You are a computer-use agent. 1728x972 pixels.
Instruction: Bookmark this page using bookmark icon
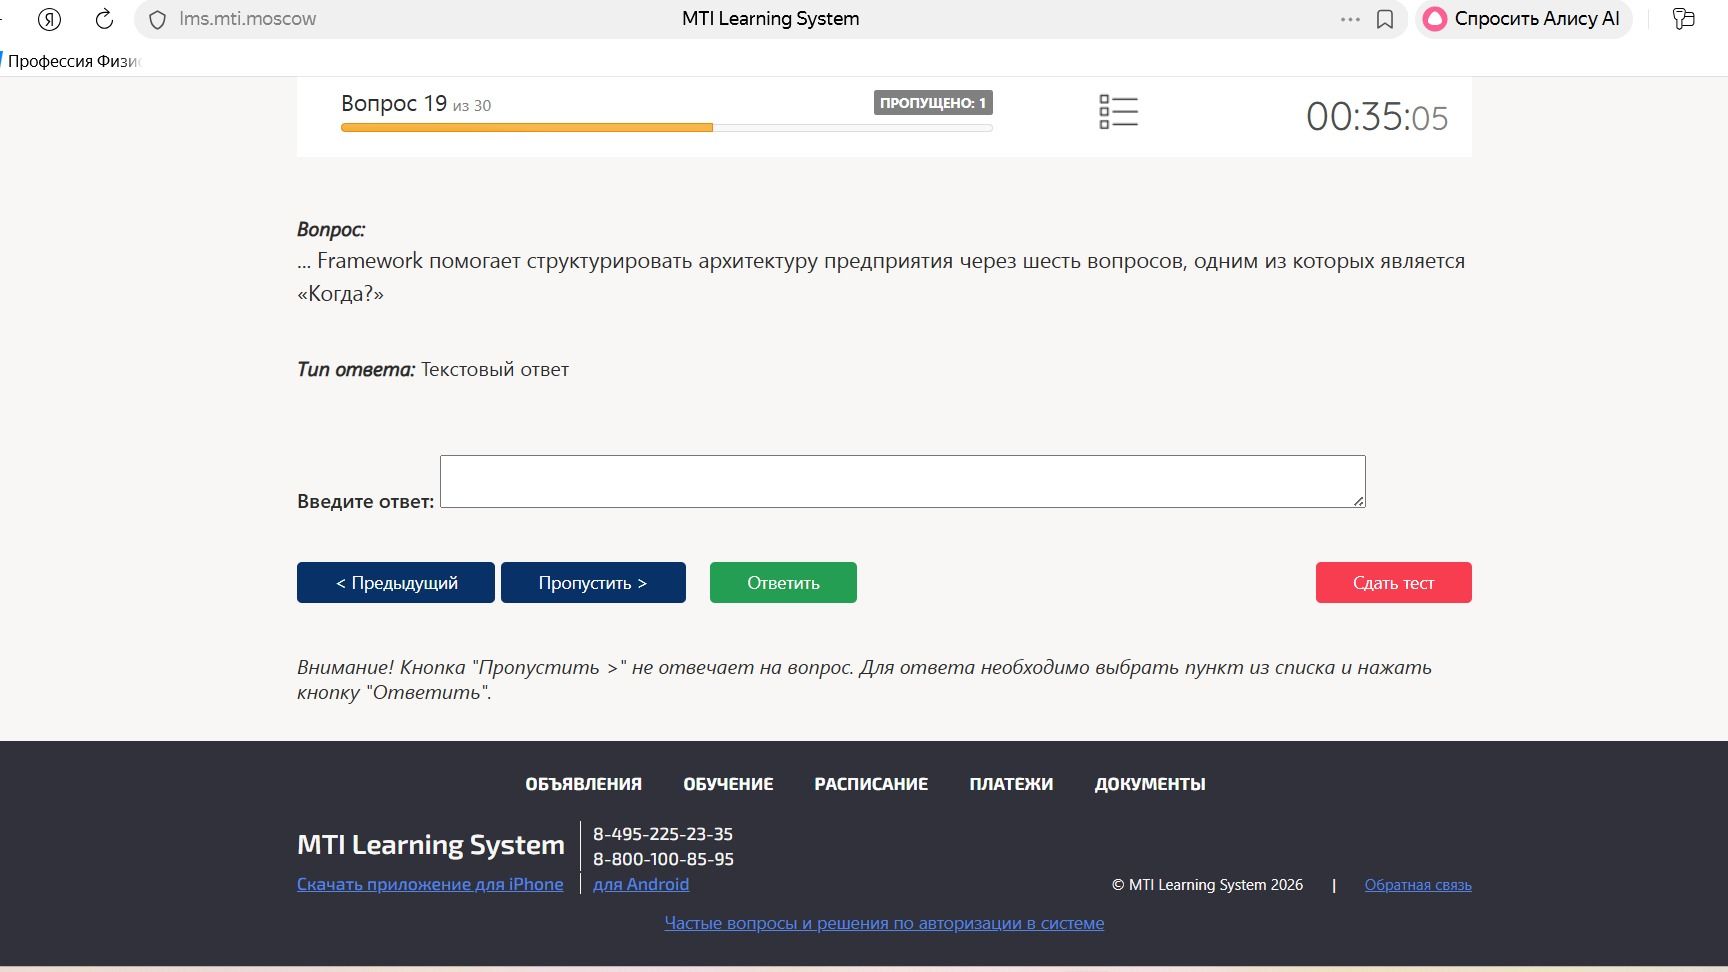click(x=1385, y=19)
